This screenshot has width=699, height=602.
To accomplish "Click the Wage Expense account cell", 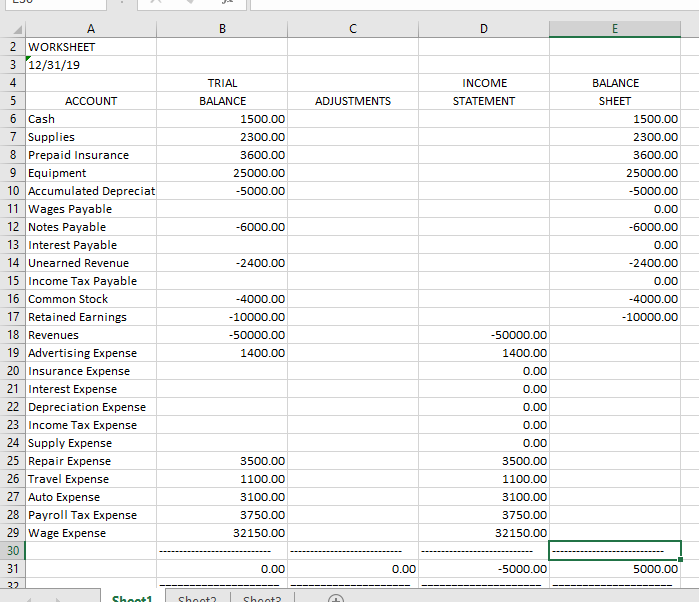I will coord(91,533).
